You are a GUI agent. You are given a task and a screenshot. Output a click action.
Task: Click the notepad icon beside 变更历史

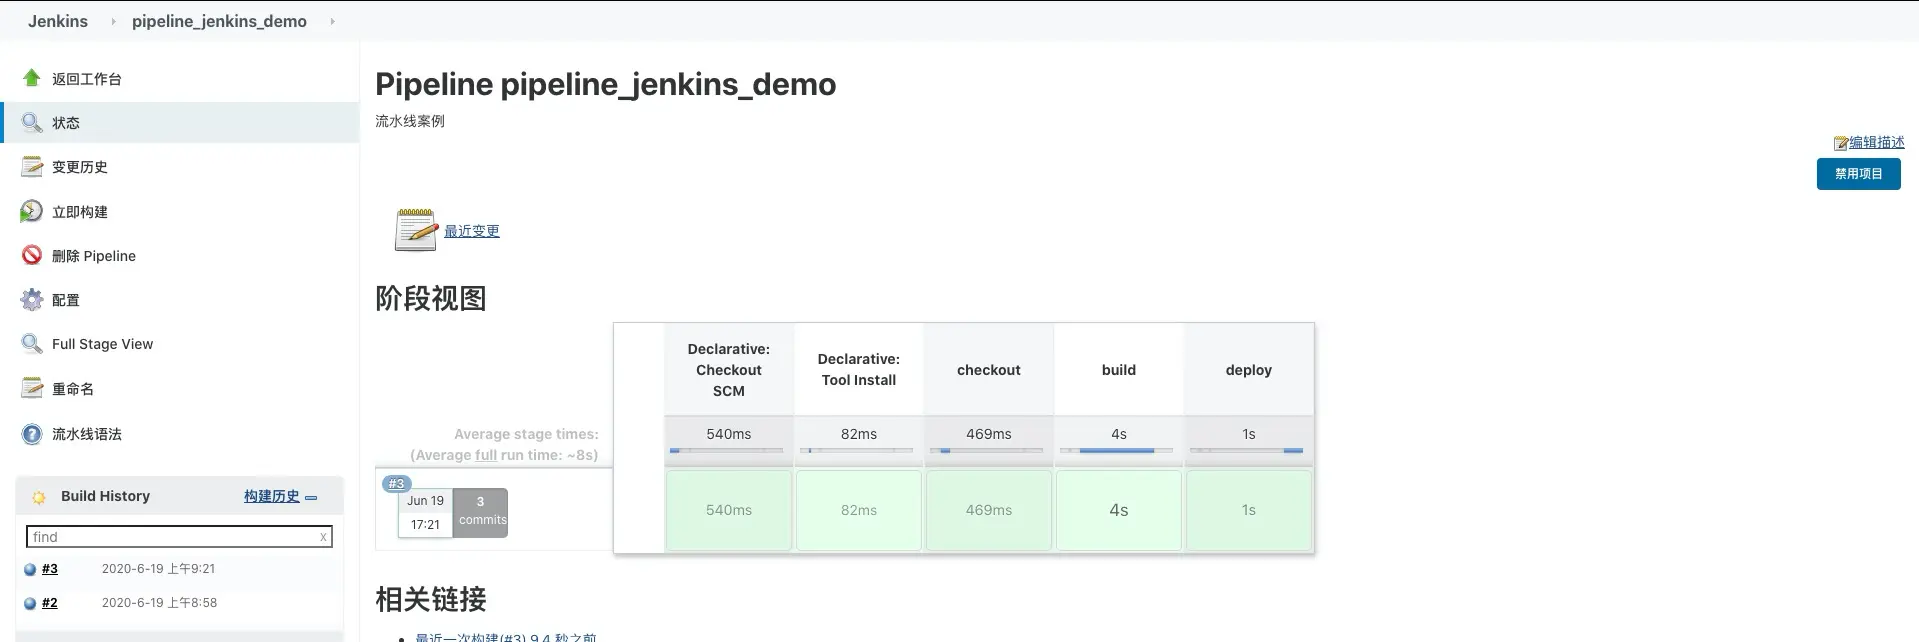point(32,166)
